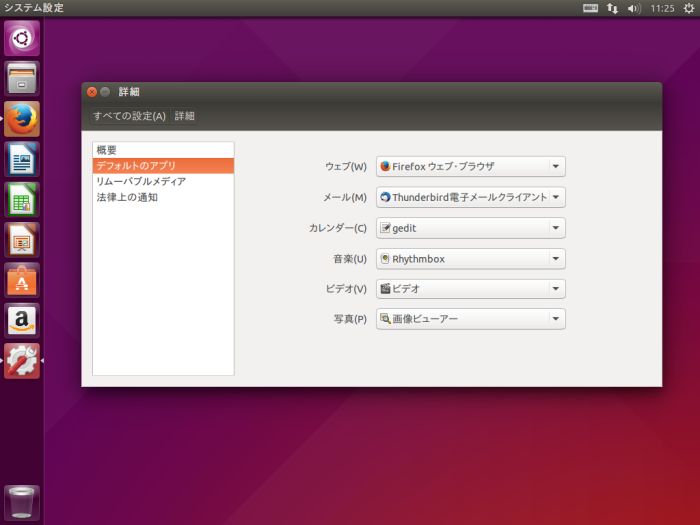The image size is (700, 525).
Task: Open the Ubuntu Dash search launcher
Action: tap(22, 38)
